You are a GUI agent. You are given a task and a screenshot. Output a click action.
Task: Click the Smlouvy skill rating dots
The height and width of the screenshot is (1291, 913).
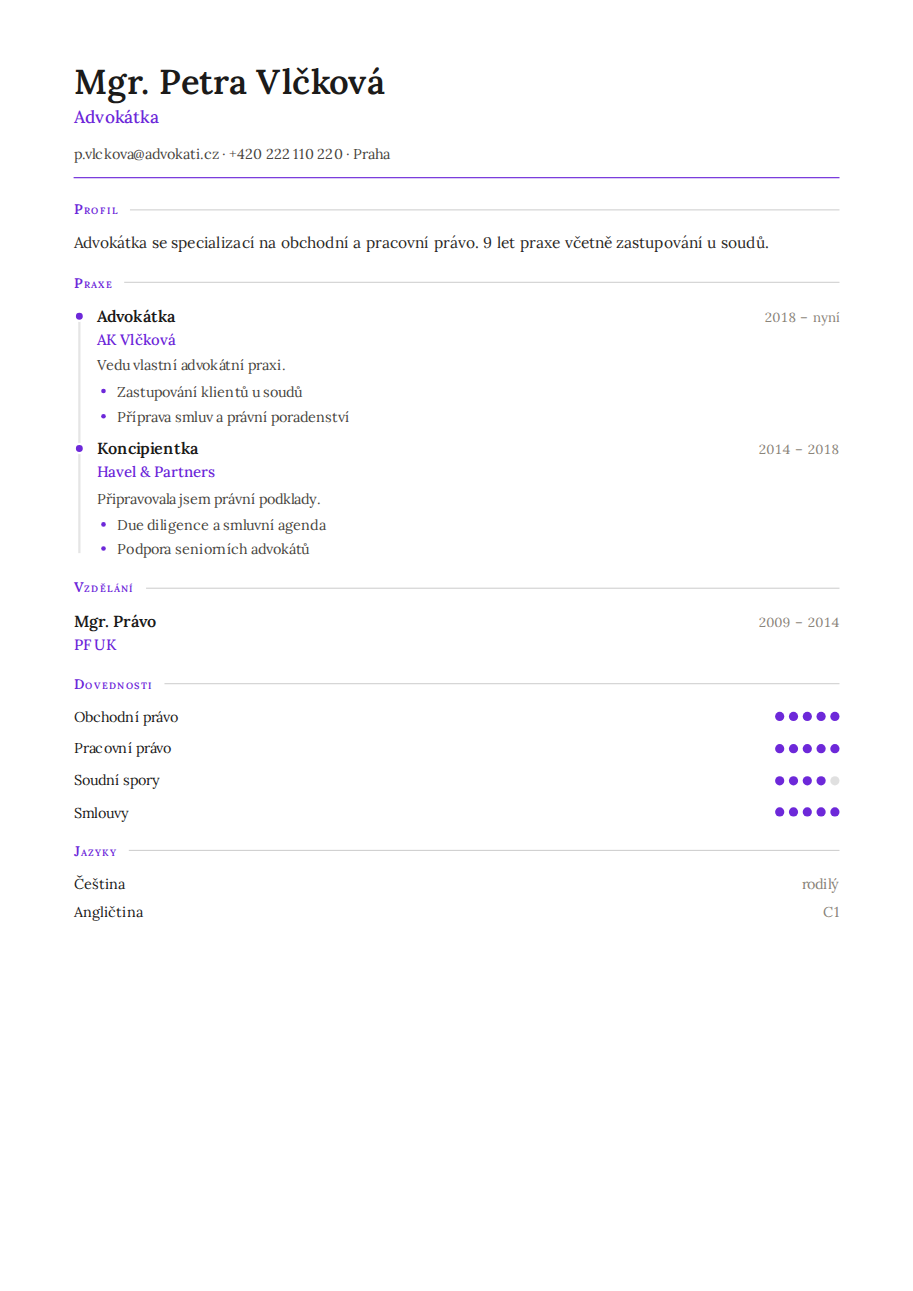807,812
